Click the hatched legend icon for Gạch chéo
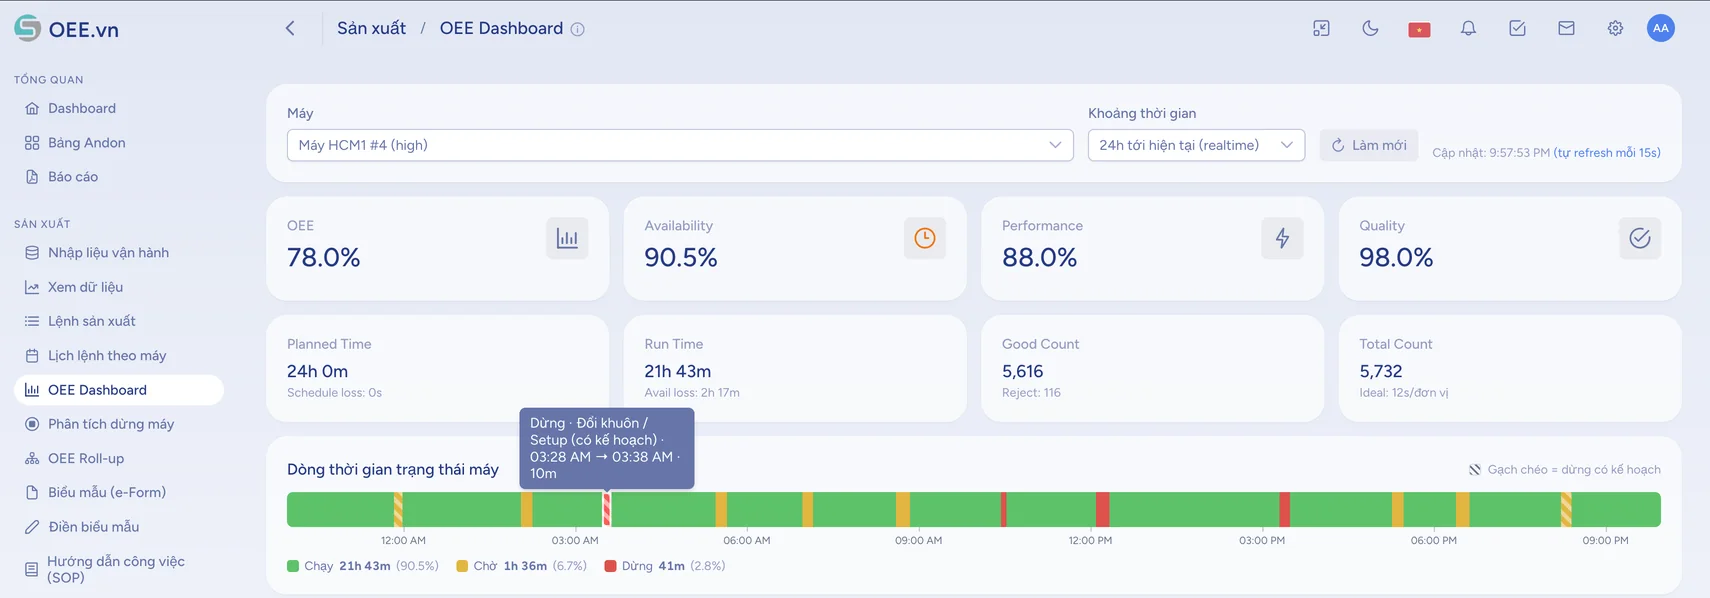Image resolution: width=1710 pixels, height=598 pixels. 1475,469
